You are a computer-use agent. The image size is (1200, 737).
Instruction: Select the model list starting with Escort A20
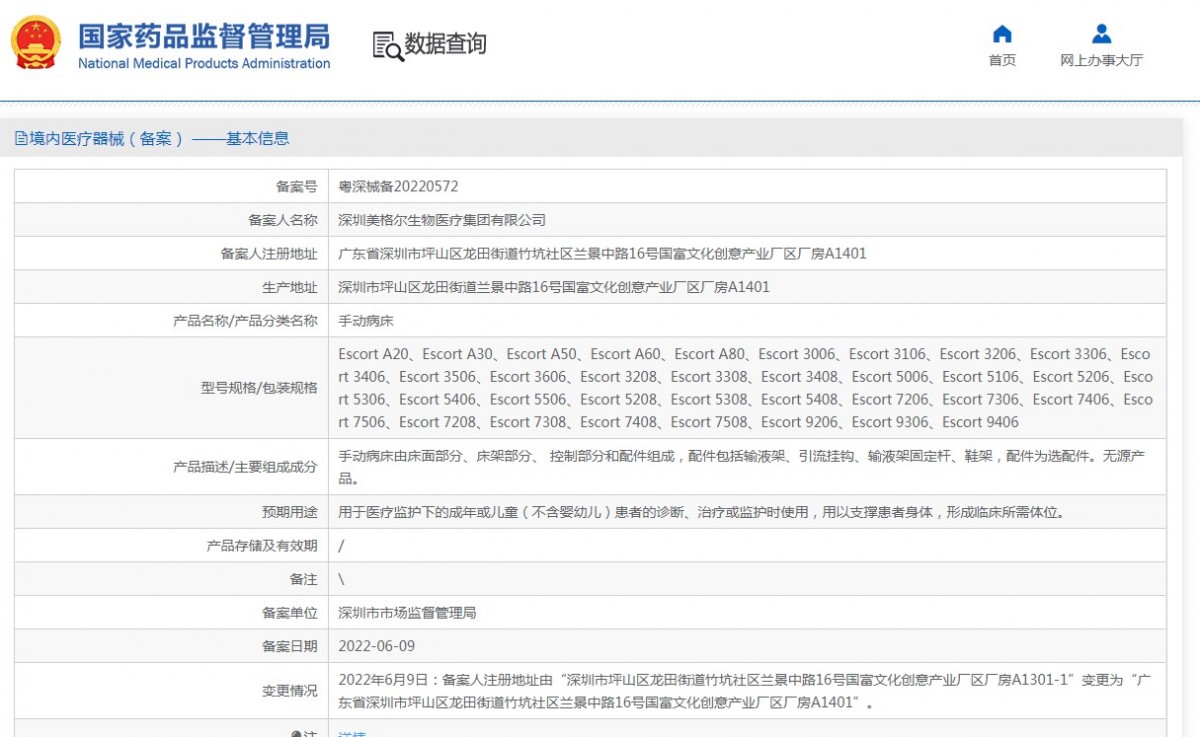coord(746,388)
